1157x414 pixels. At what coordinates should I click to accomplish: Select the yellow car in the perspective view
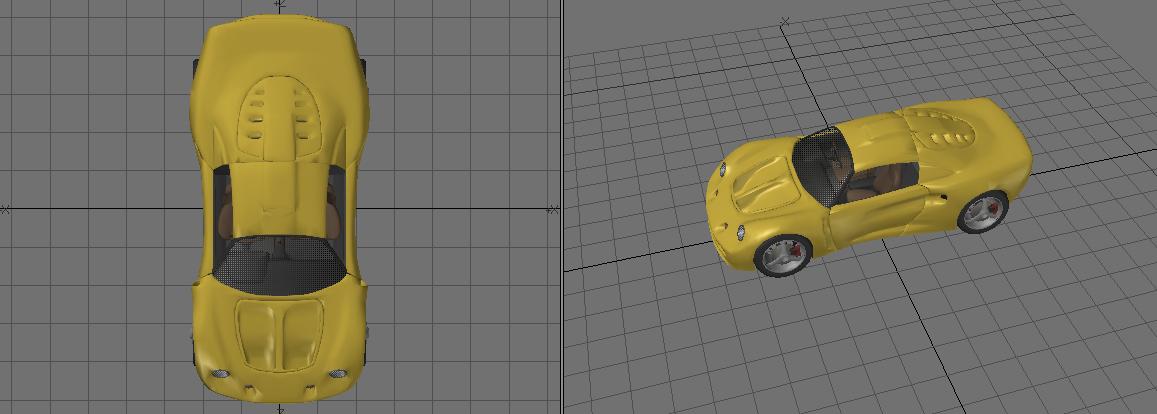coord(868,186)
